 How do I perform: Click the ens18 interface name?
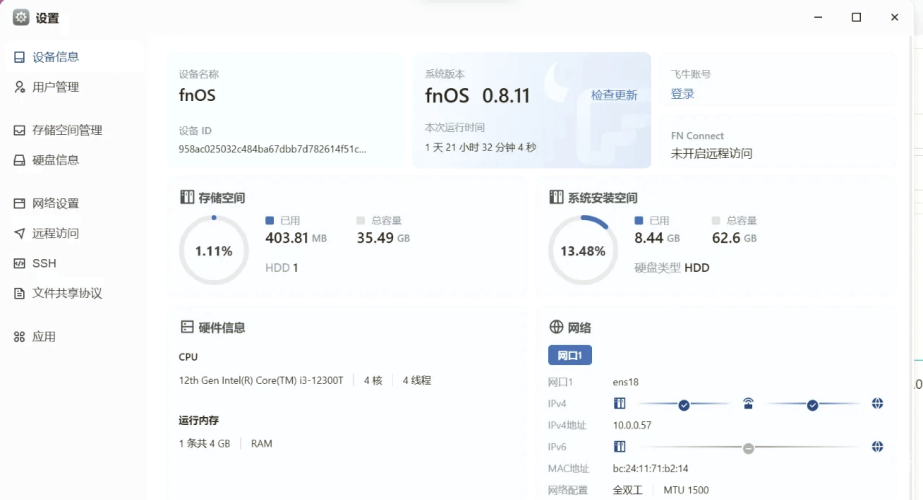[x=625, y=382]
